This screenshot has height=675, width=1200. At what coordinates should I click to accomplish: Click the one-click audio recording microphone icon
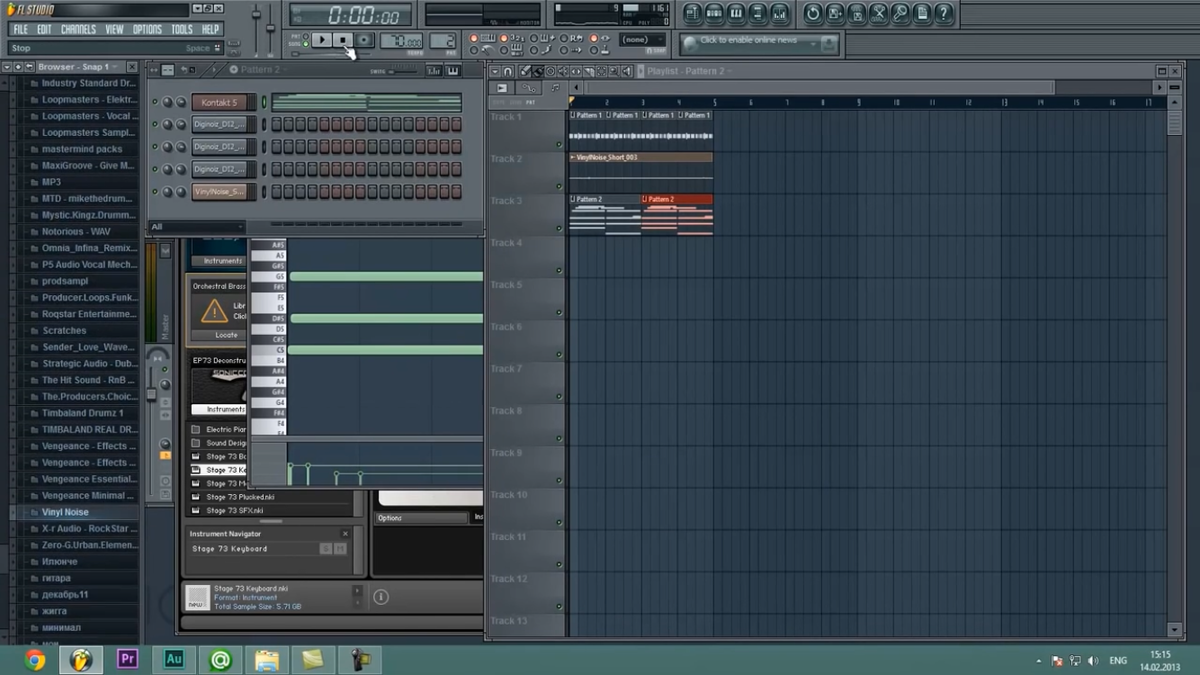[901, 13]
